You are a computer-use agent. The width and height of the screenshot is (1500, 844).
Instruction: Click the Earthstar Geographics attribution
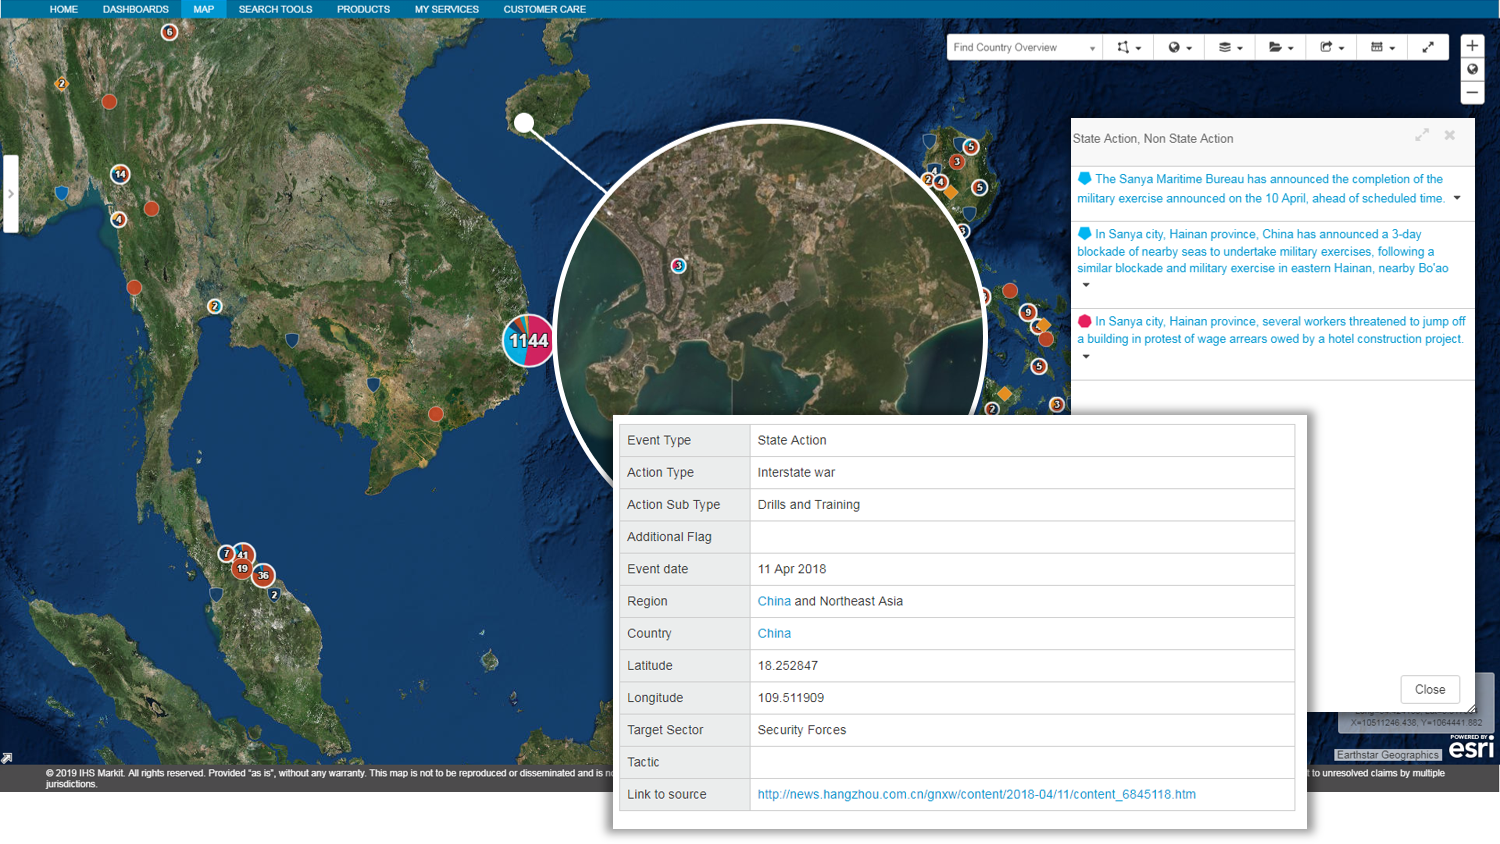pyautogui.click(x=1388, y=755)
